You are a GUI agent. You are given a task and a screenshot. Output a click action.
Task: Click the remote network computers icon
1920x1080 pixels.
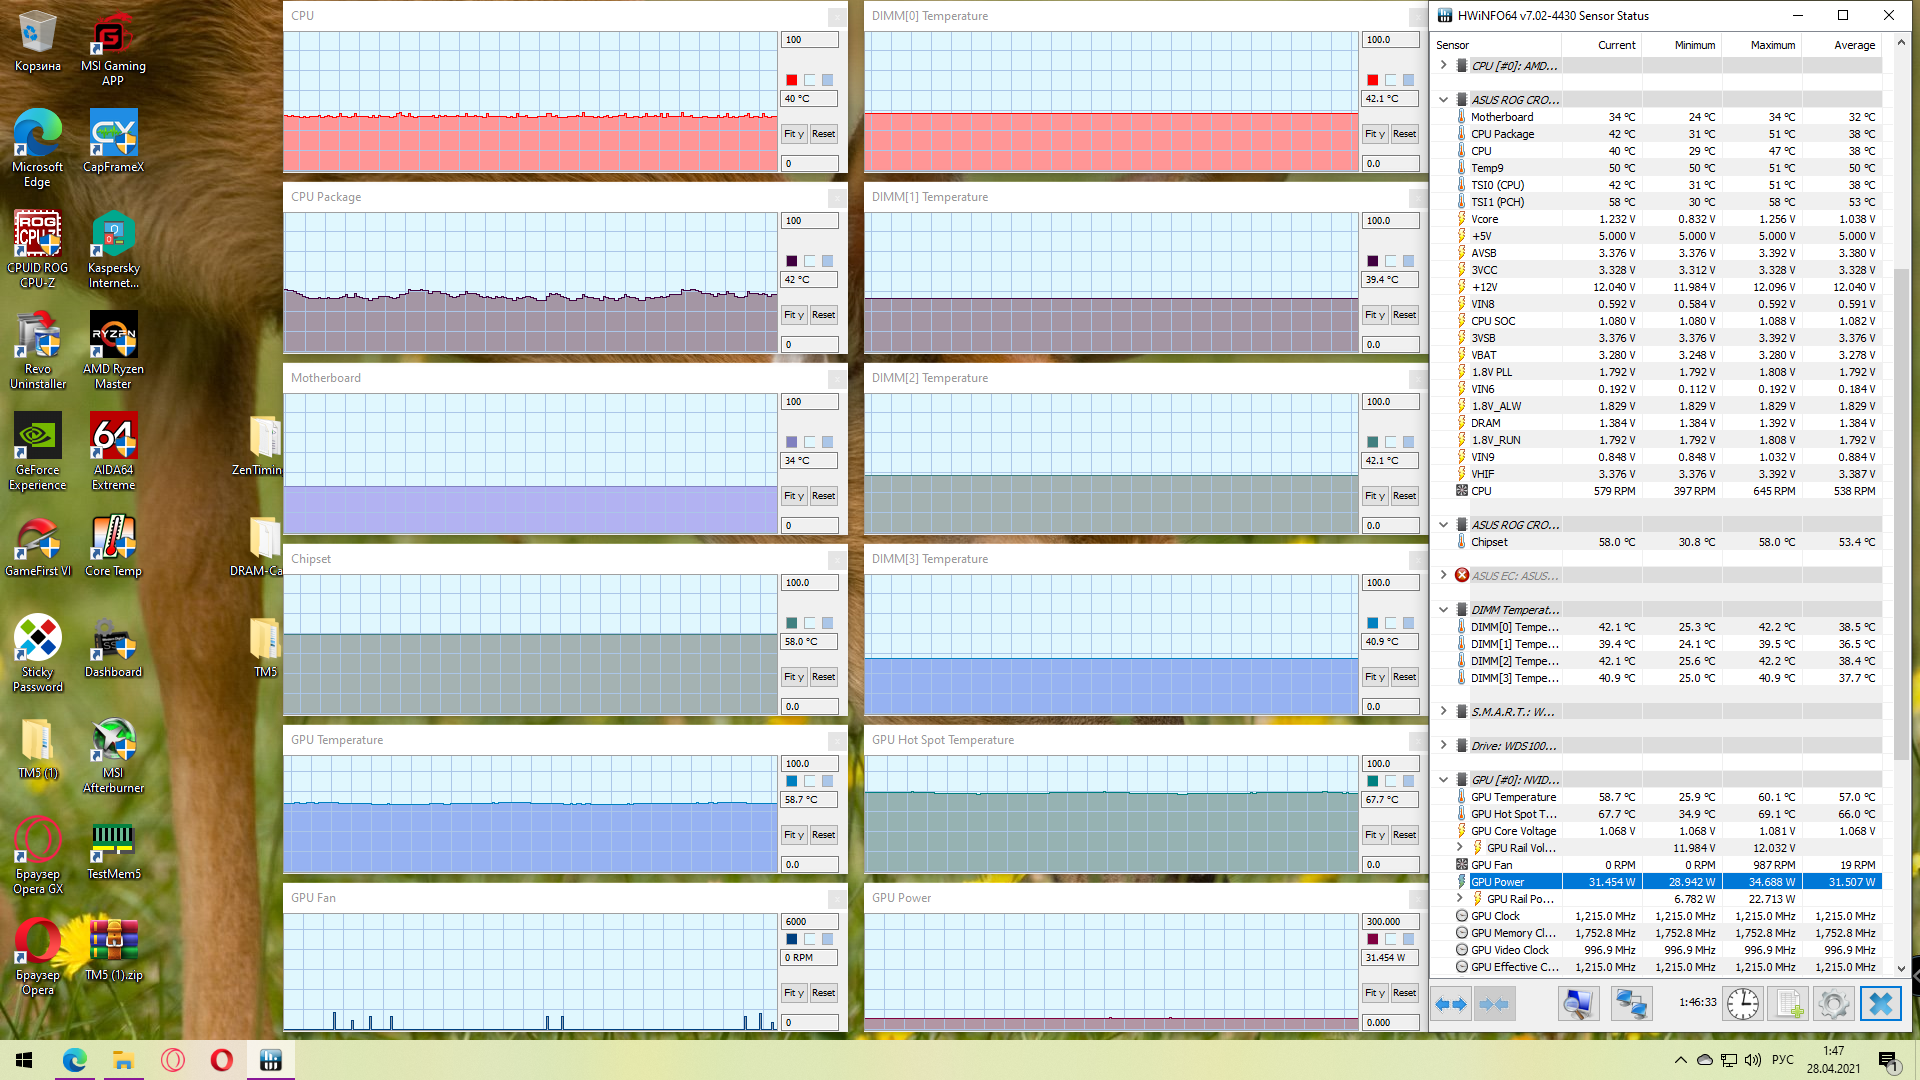(1631, 1003)
